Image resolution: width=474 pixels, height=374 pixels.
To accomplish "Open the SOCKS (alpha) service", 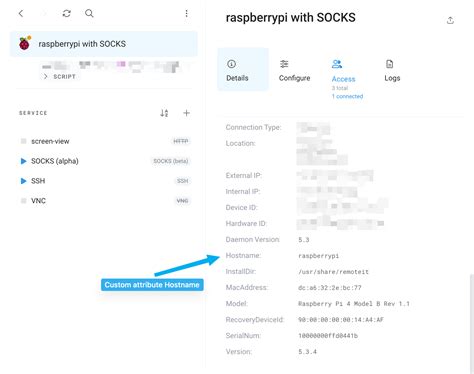I will [x=105, y=161].
